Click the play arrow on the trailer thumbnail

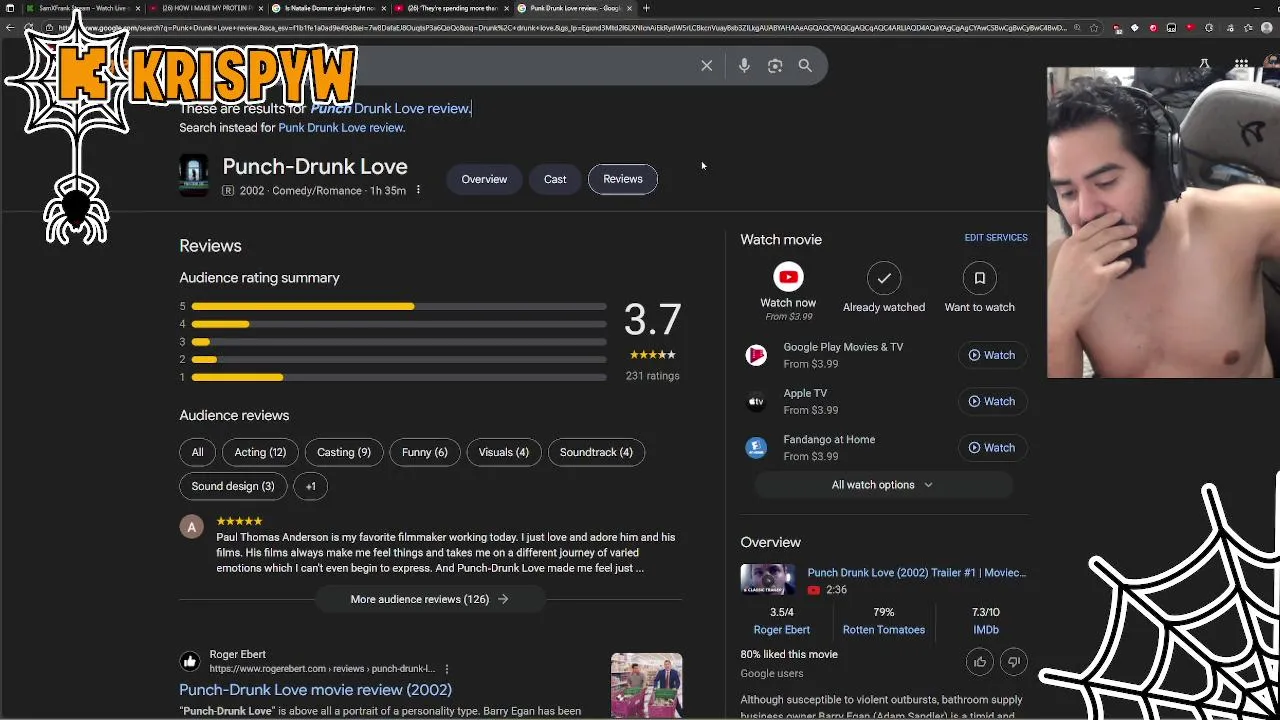pos(768,580)
